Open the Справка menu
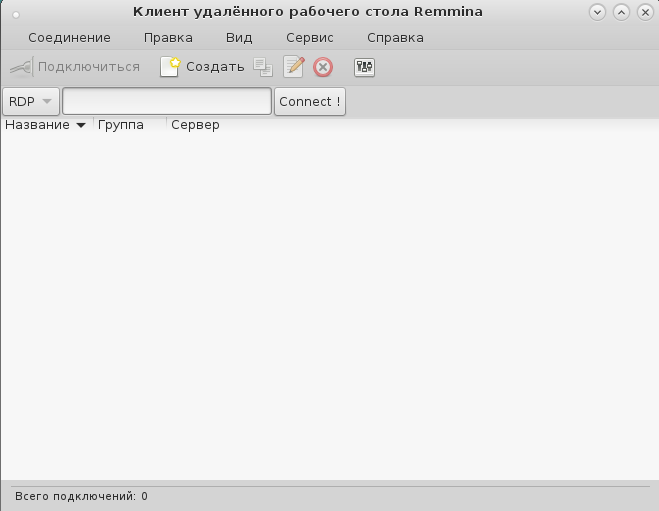Image resolution: width=659 pixels, height=511 pixels. pos(395,38)
